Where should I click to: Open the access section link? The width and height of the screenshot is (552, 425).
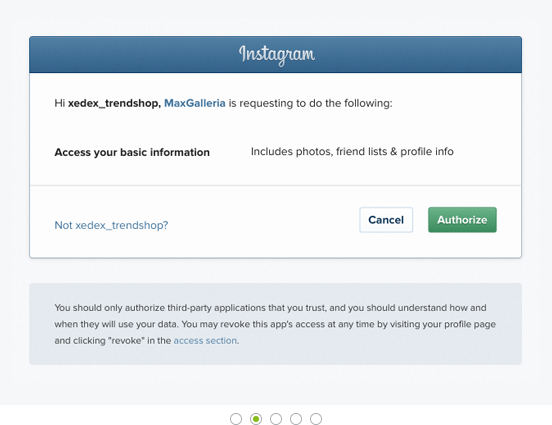click(205, 340)
